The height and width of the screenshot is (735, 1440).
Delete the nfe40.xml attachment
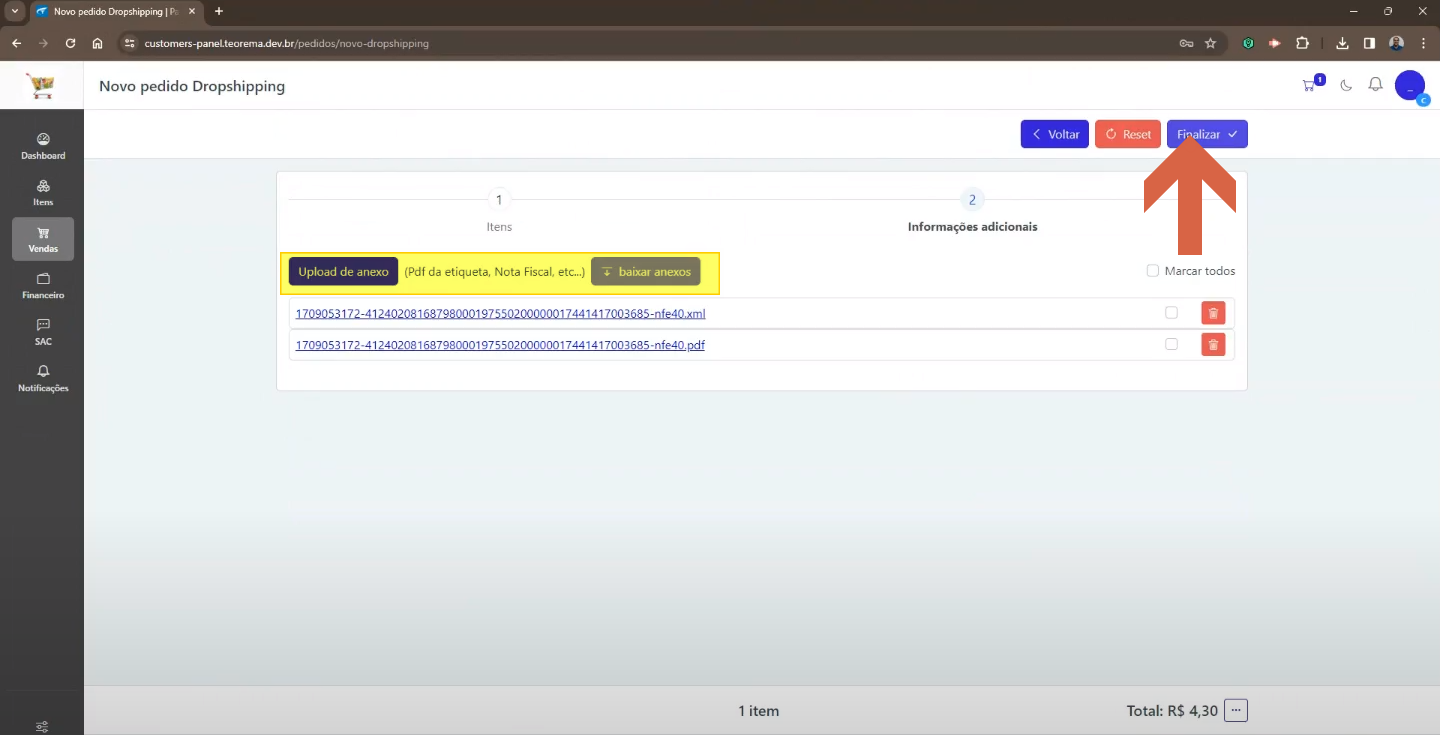pos(1213,313)
